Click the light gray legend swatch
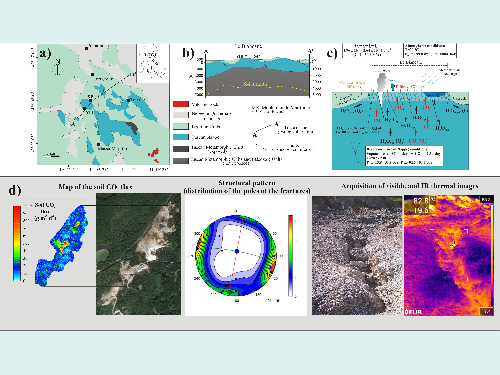500x375 pixels. 181,115
